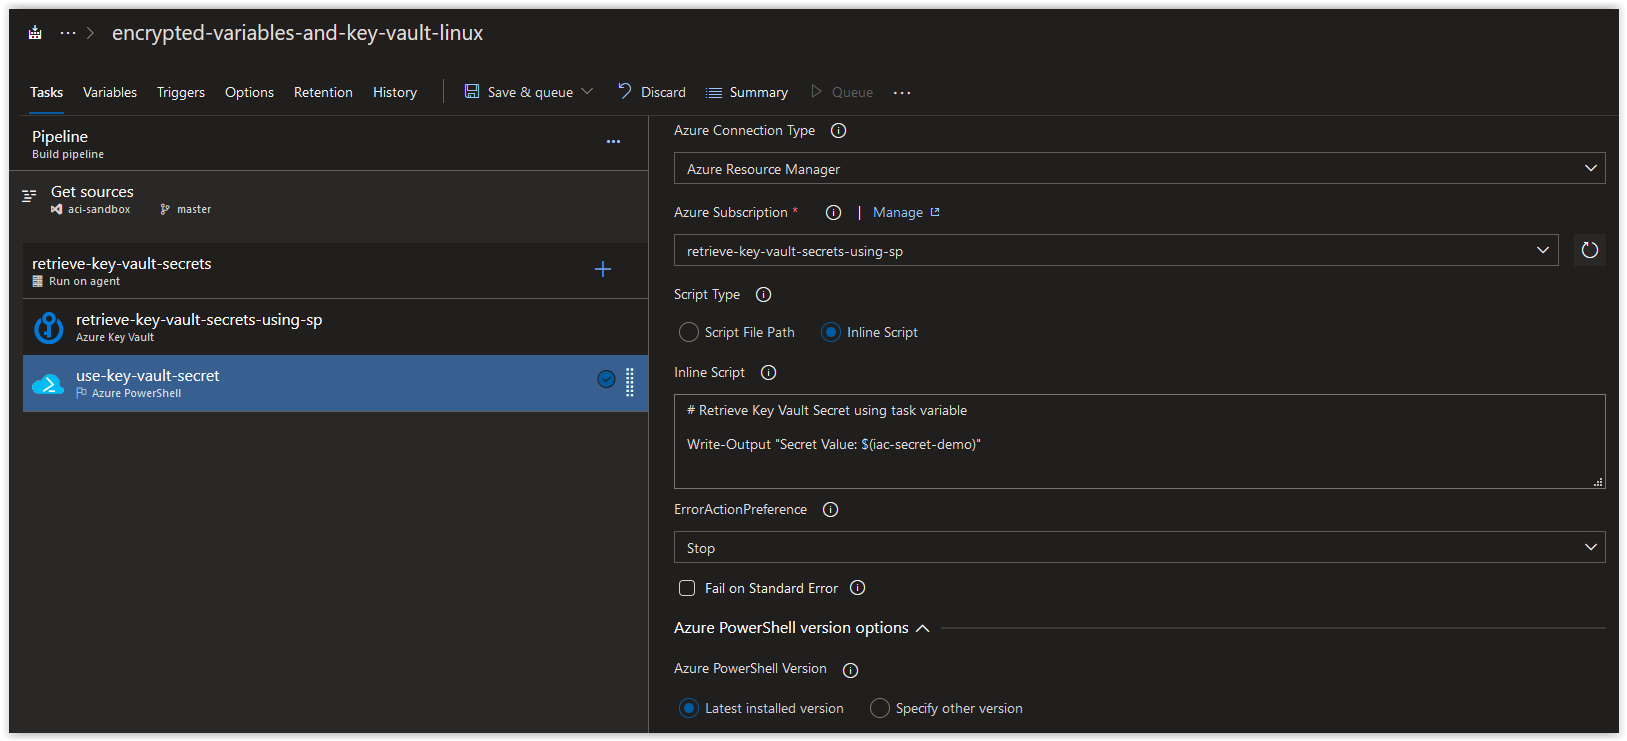This screenshot has width=1627, height=741.
Task: Open the Variables tab
Action: click(110, 92)
